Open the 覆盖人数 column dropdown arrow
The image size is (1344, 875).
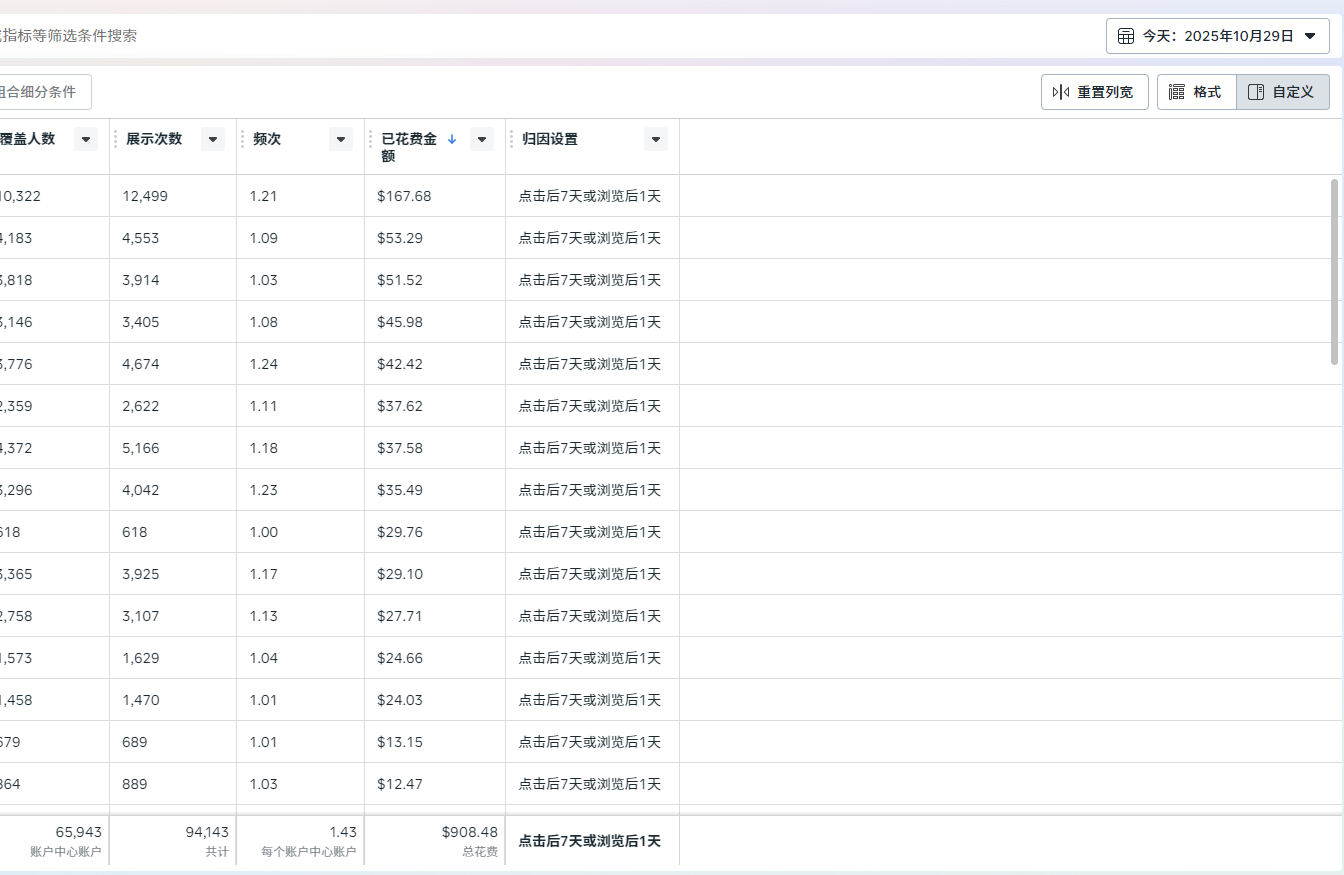click(85, 140)
